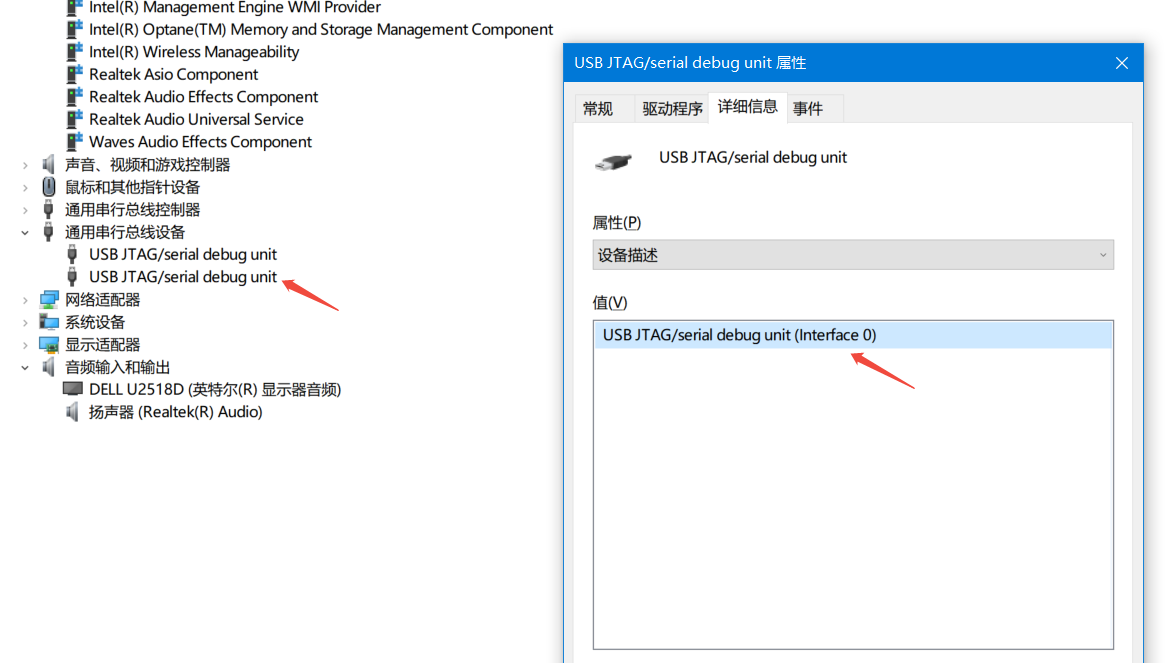Click the DELL U2518D monitor audio icon
This screenshot has width=1169, height=663.
pyautogui.click(x=73, y=390)
